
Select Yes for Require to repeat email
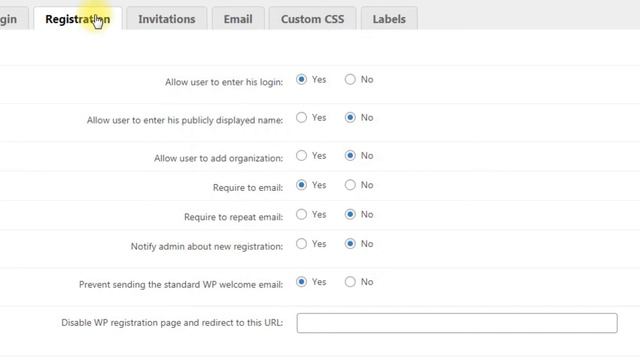[301, 214]
